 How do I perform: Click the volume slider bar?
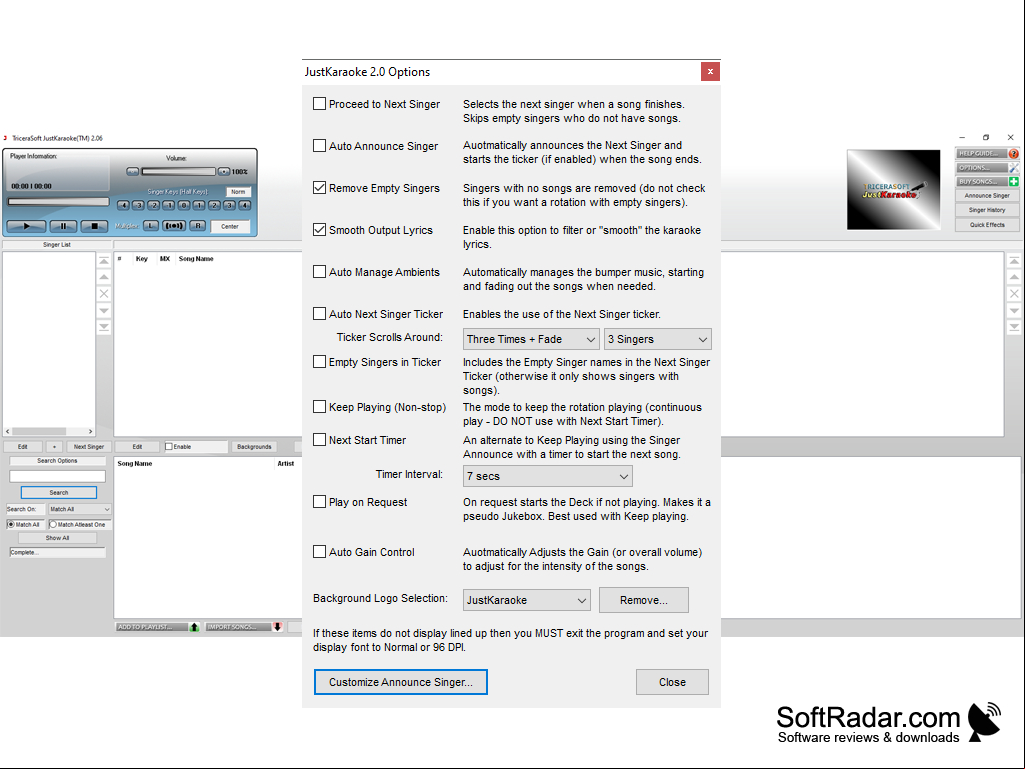pos(178,171)
